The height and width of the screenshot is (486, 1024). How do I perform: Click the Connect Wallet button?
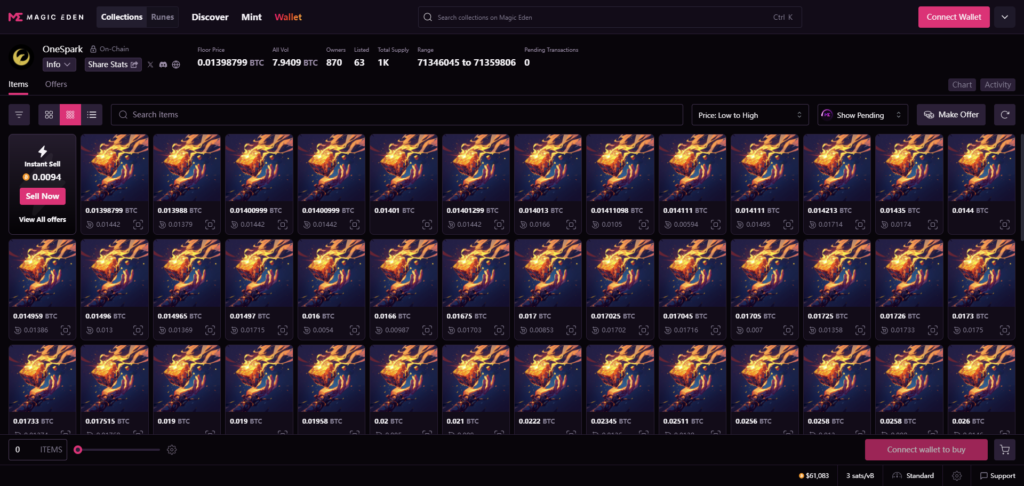[x=953, y=17]
